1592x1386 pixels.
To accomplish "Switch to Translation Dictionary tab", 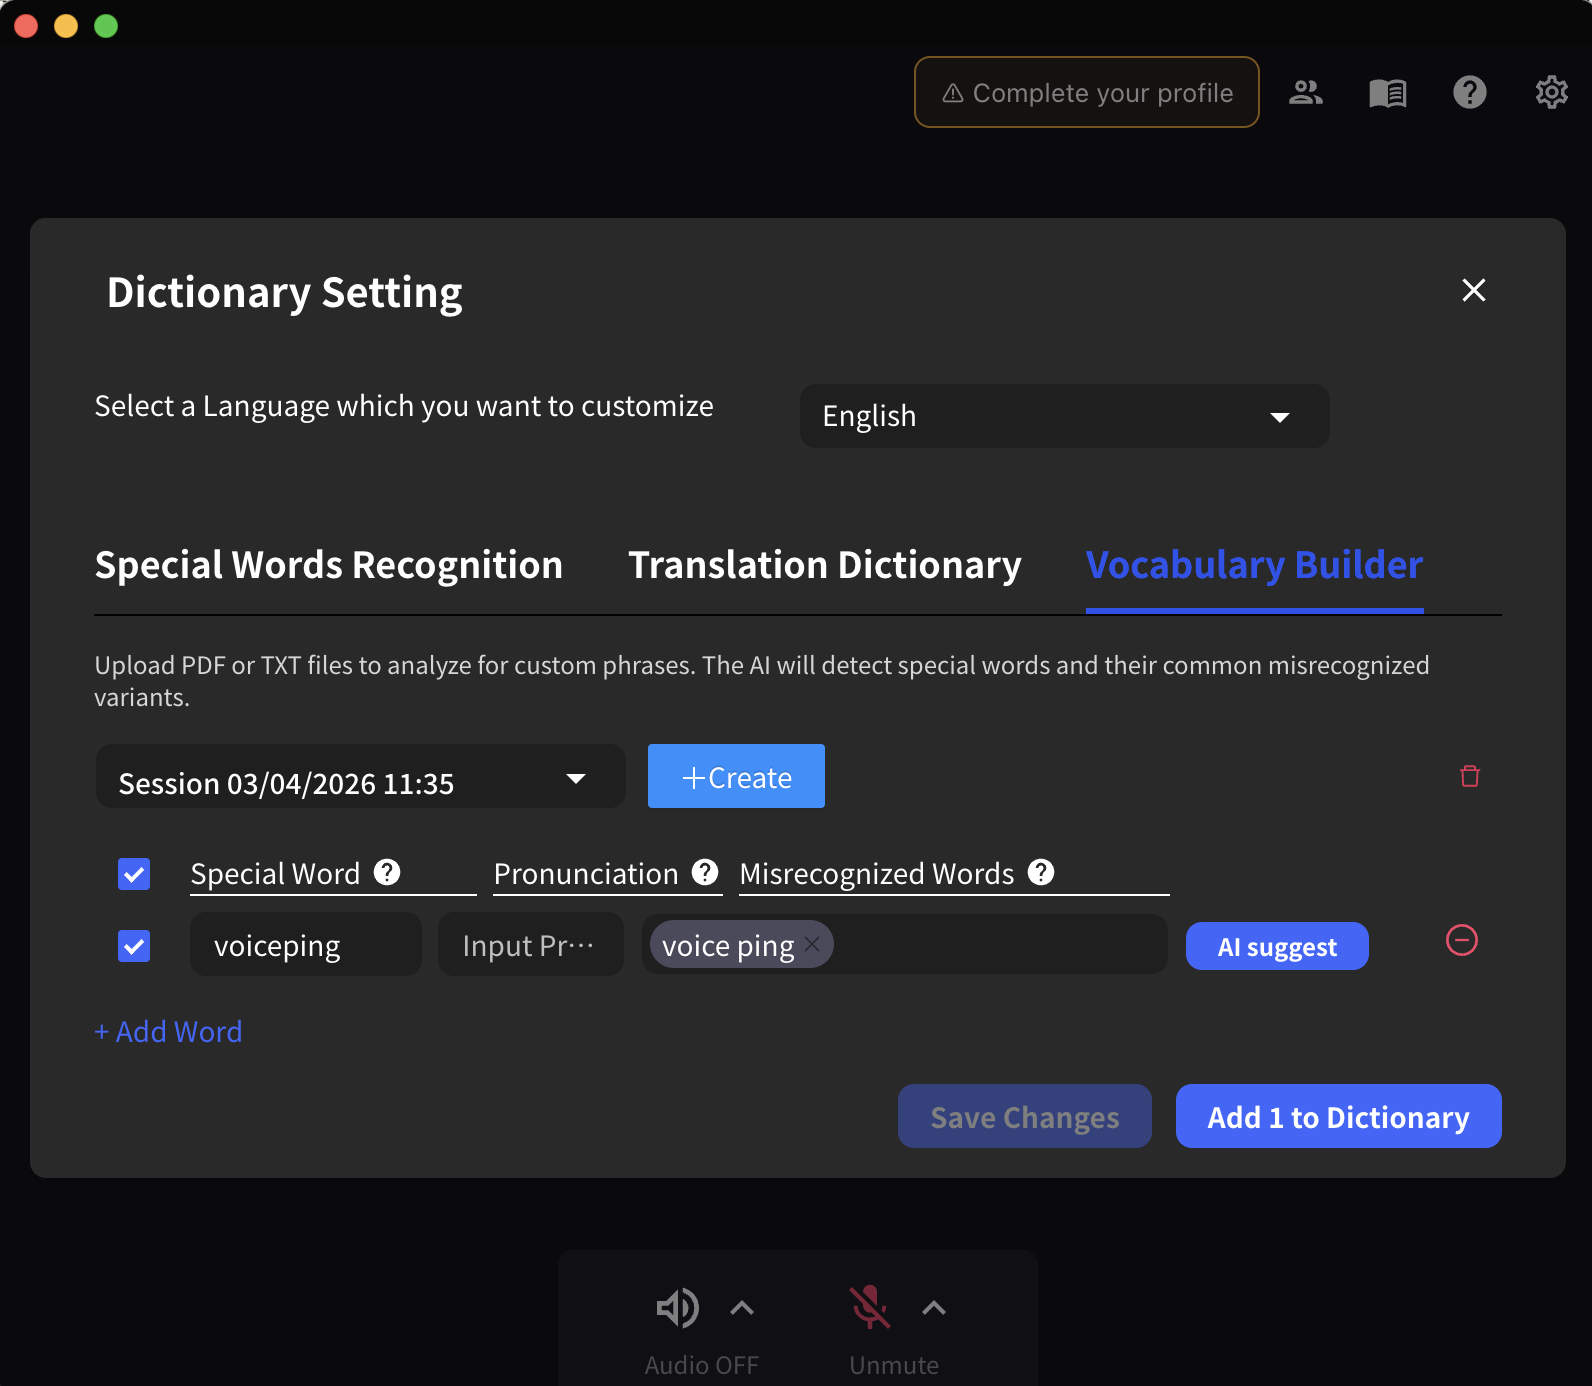I will [825, 565].
